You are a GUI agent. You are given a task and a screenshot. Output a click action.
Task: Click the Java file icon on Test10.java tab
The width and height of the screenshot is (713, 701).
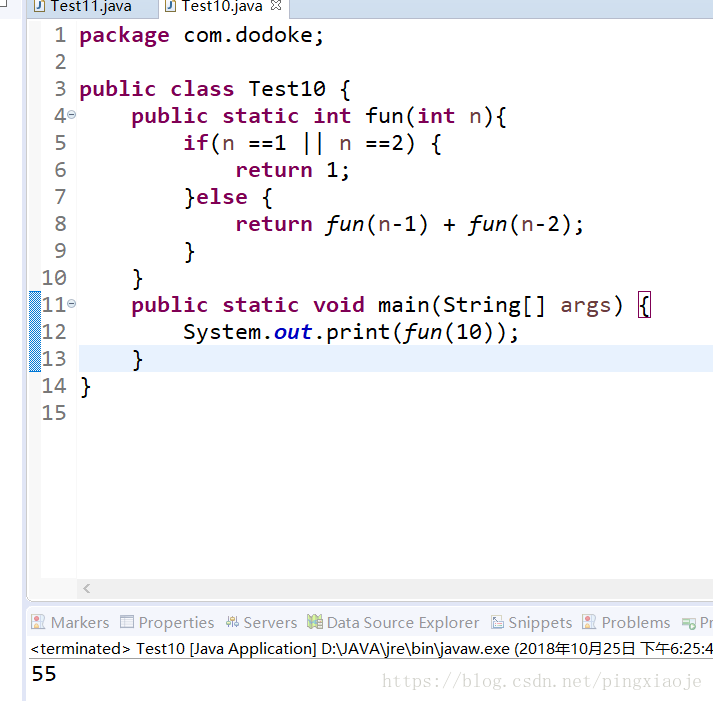(x=171, y=6)
